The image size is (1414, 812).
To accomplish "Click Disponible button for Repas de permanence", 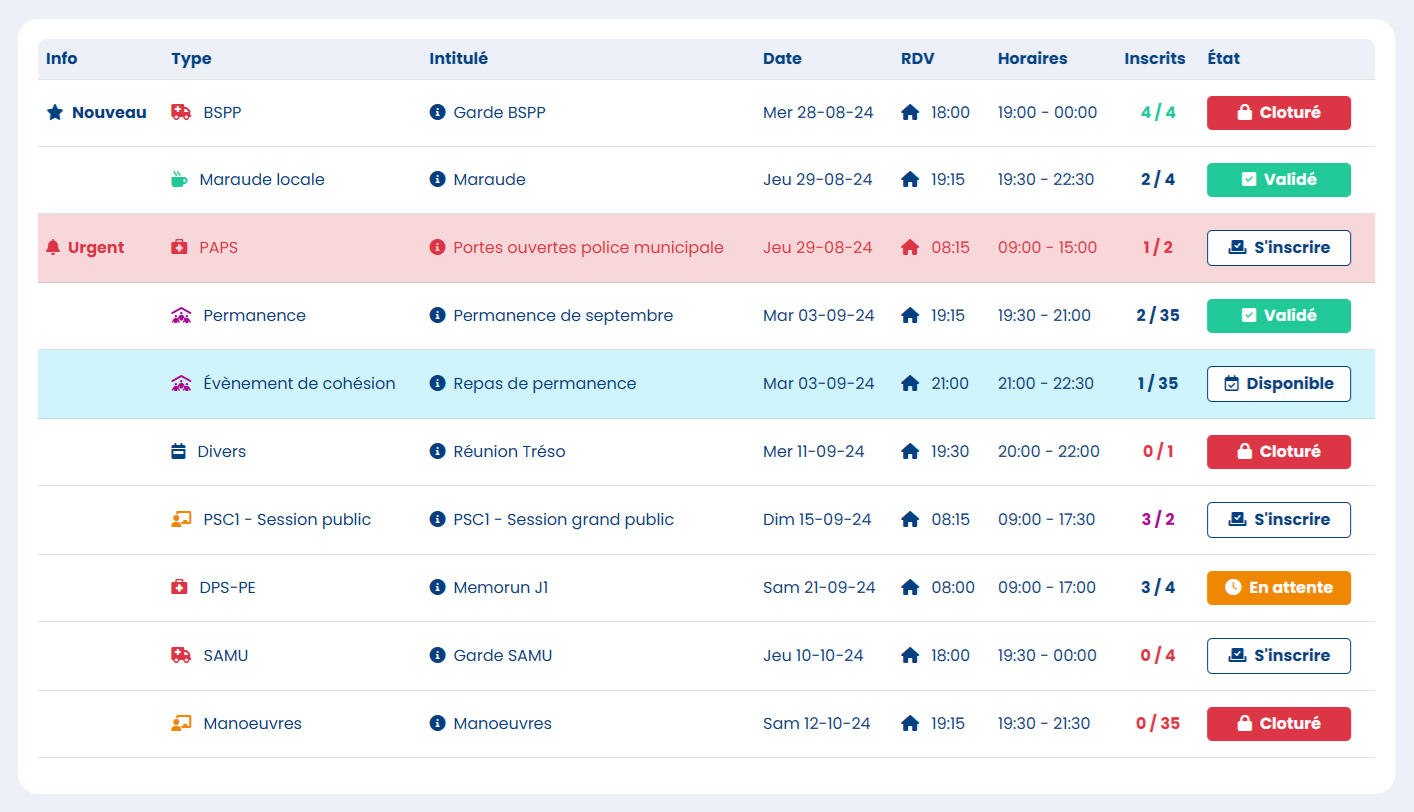I will point(1278,384).
